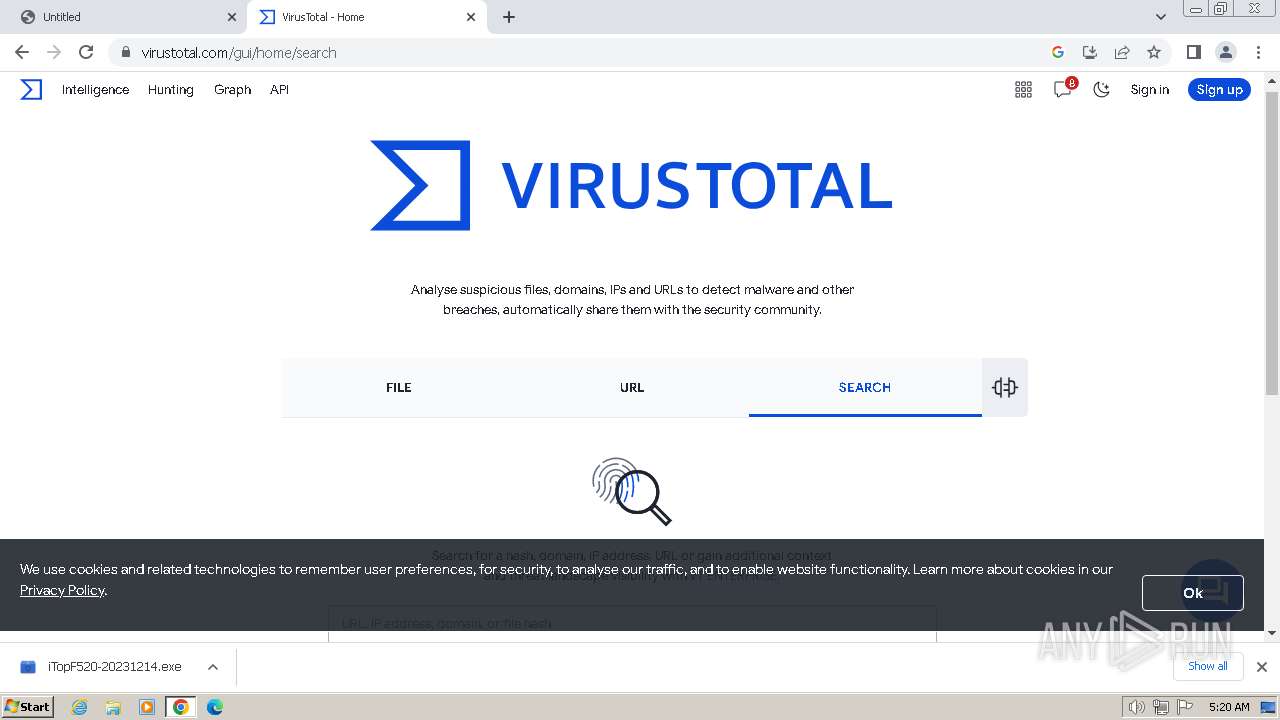Click the 5:20 AM system clock
1280x720 pixels.
click(1229, 707)
